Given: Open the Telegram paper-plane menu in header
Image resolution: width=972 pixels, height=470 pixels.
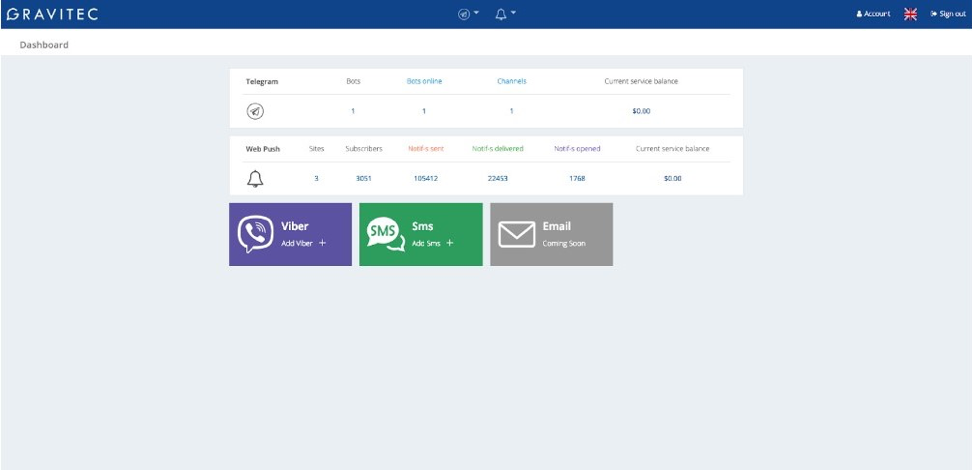Looking at the screenshot, I should click(468, 14).
